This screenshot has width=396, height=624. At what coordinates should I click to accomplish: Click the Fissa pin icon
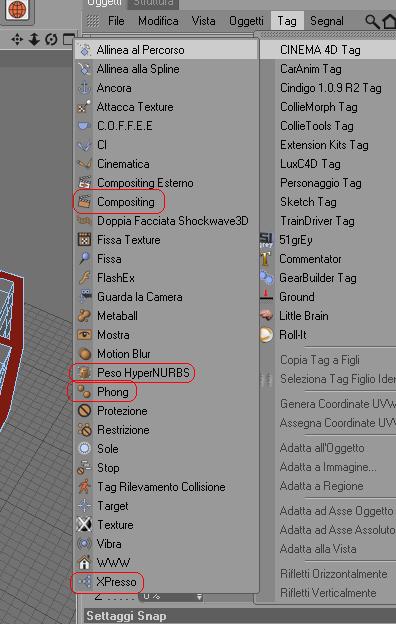[84, 259]
